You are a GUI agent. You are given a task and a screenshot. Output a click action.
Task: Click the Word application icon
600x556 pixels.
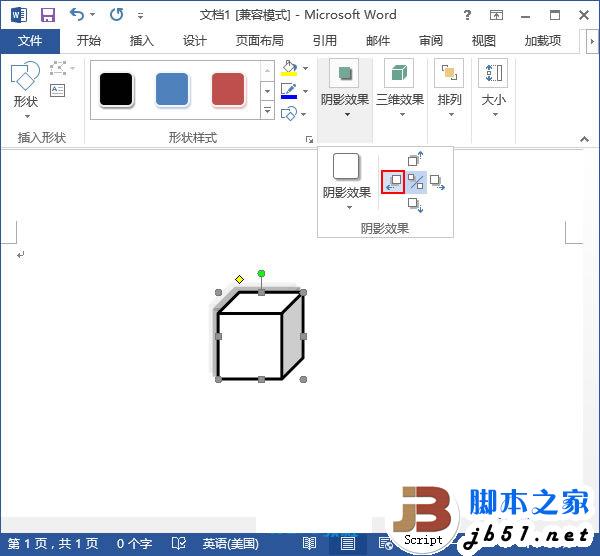(18, 15)
